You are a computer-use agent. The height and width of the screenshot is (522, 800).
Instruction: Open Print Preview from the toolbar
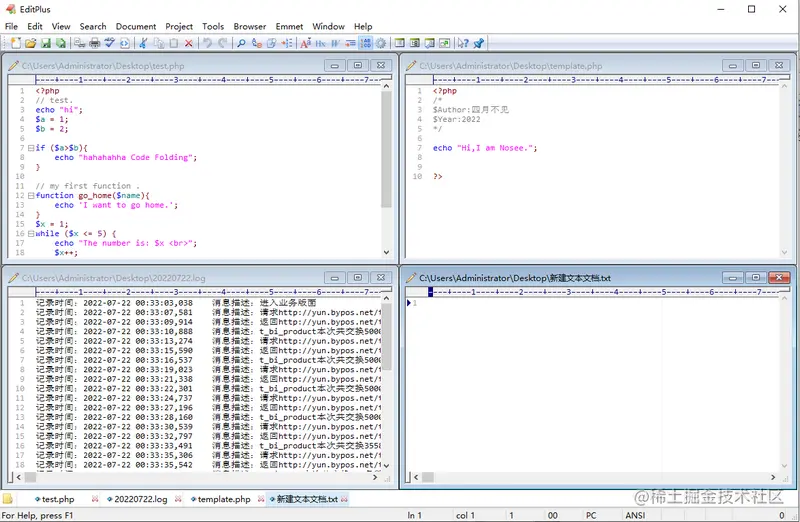coord(79,43)
